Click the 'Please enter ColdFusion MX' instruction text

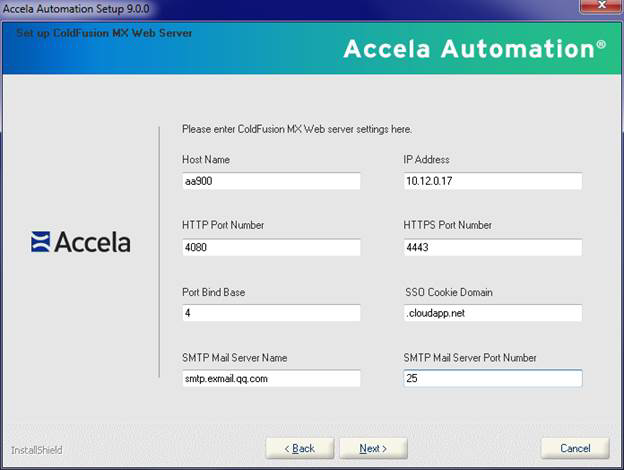coord(297,129)
